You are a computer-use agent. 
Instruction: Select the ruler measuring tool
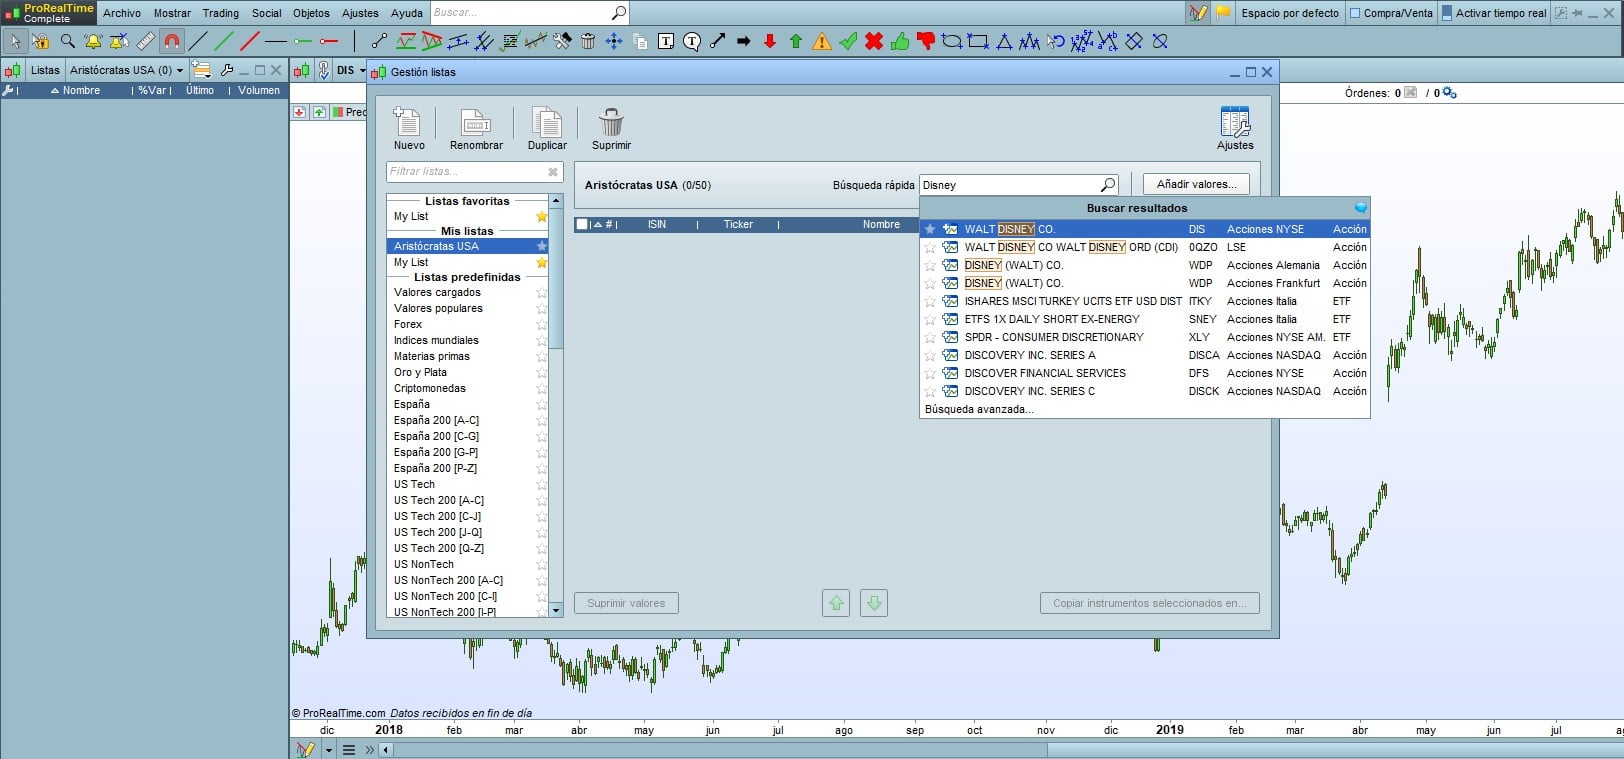click(x=145, y=41)
